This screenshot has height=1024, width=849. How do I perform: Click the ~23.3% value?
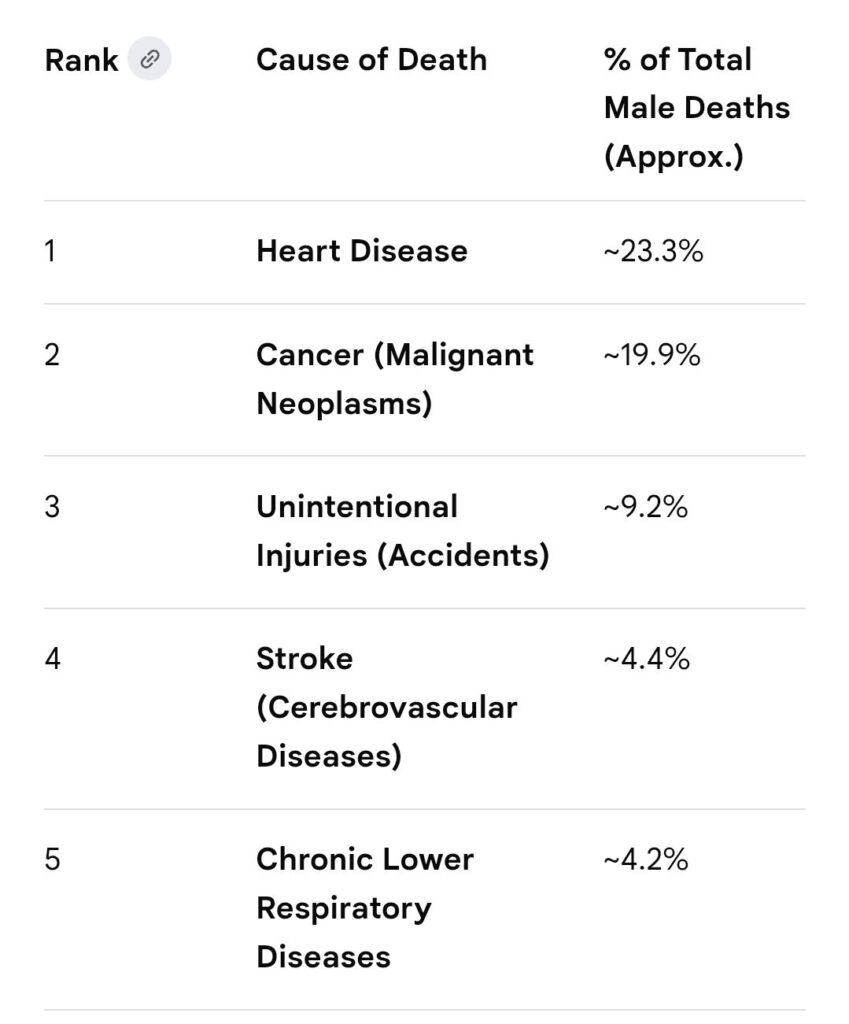coord(653,250)
